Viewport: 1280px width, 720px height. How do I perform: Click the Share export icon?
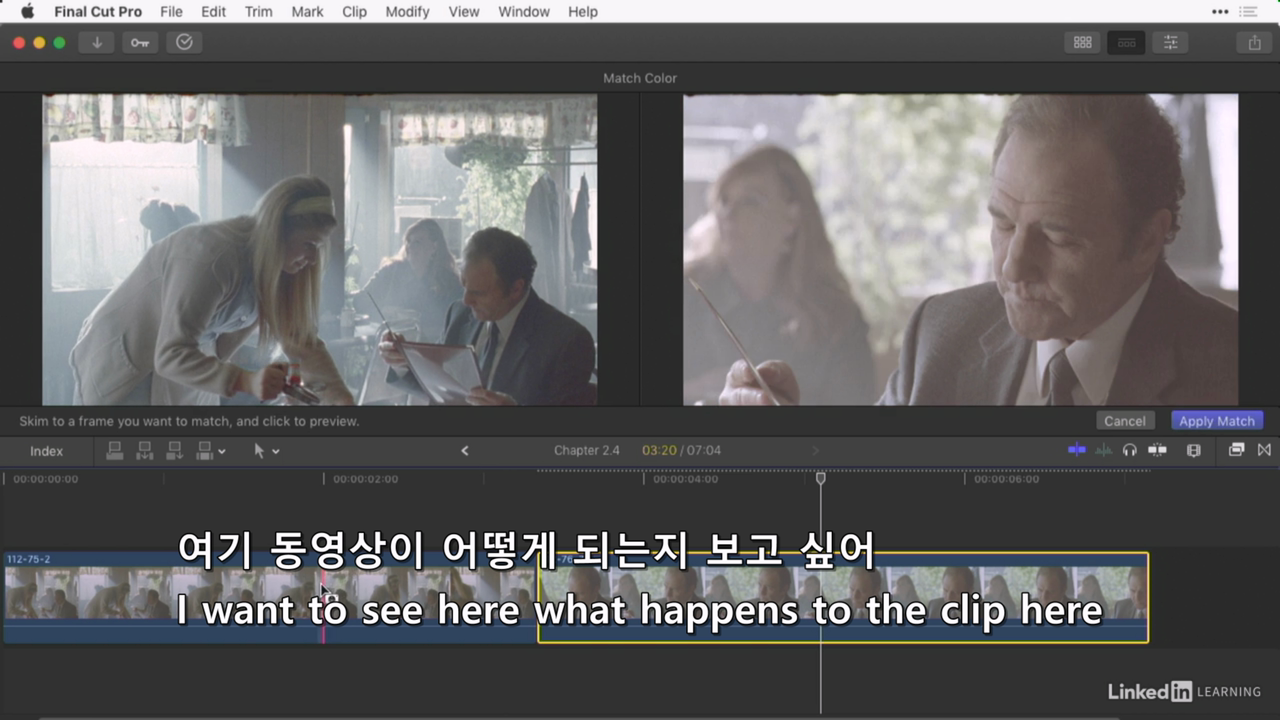point(1254,42)
